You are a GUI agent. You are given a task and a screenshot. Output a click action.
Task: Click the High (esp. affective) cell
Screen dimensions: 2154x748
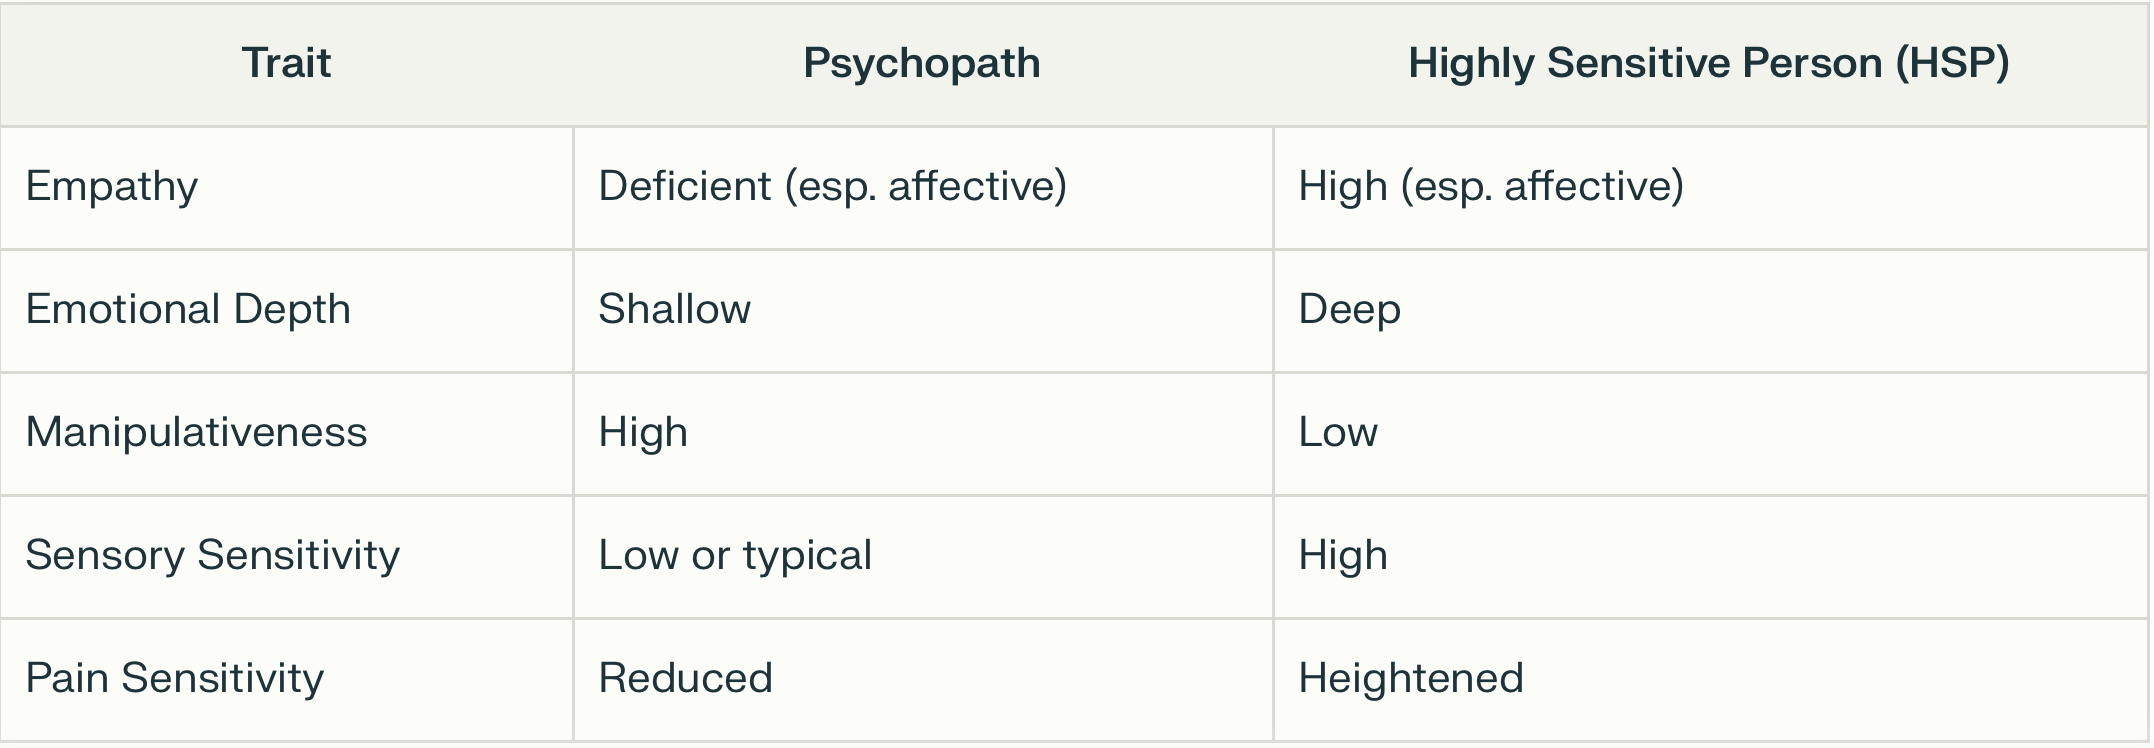[1491, 187]
